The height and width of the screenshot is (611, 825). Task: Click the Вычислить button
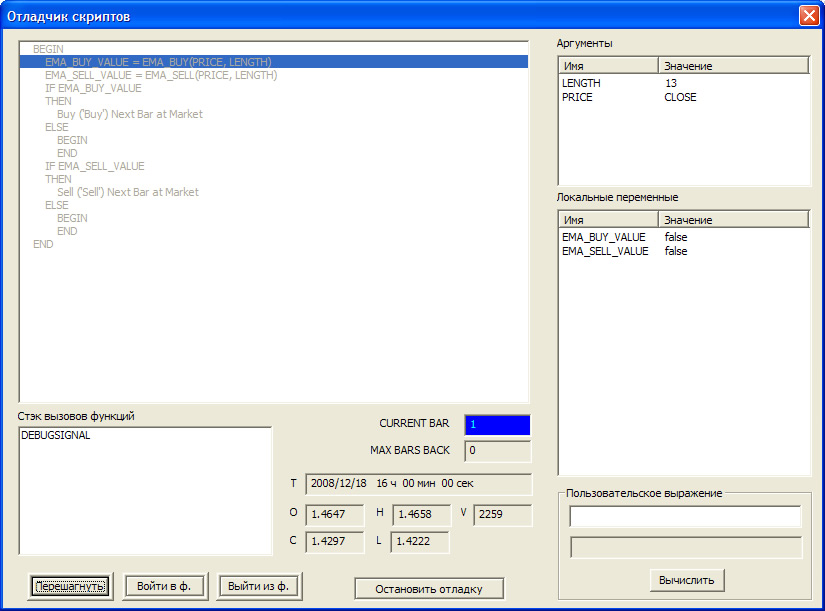click(x=688, y=580)
